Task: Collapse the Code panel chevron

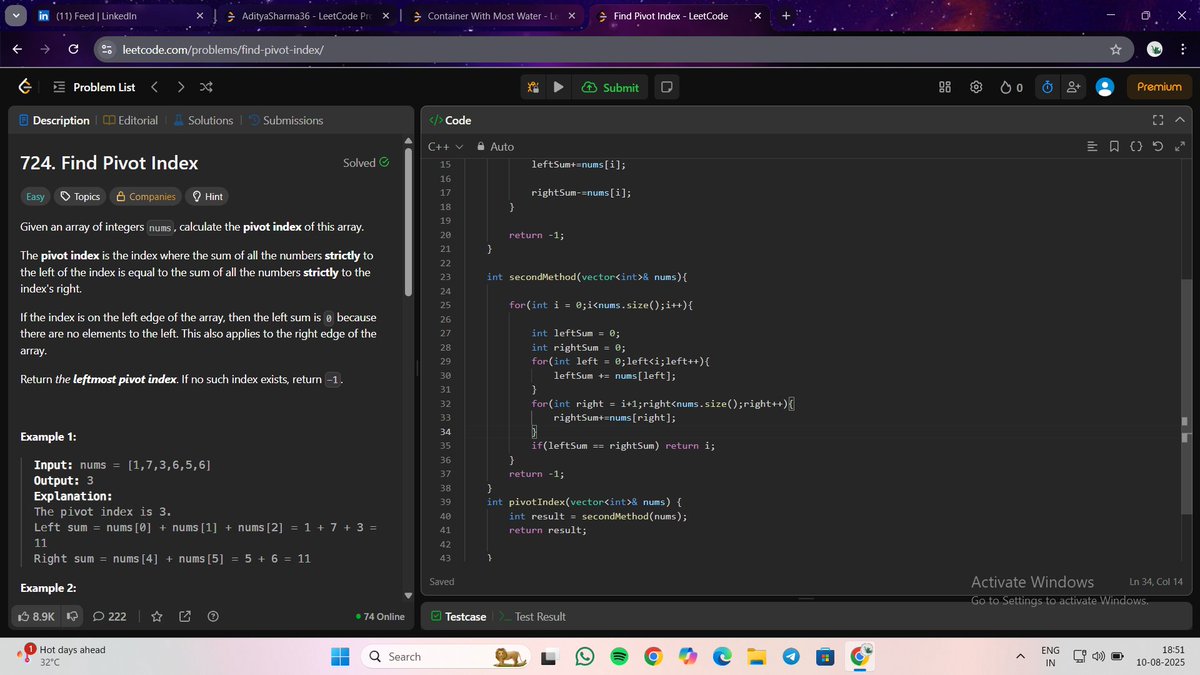Action: (1179, 120)
